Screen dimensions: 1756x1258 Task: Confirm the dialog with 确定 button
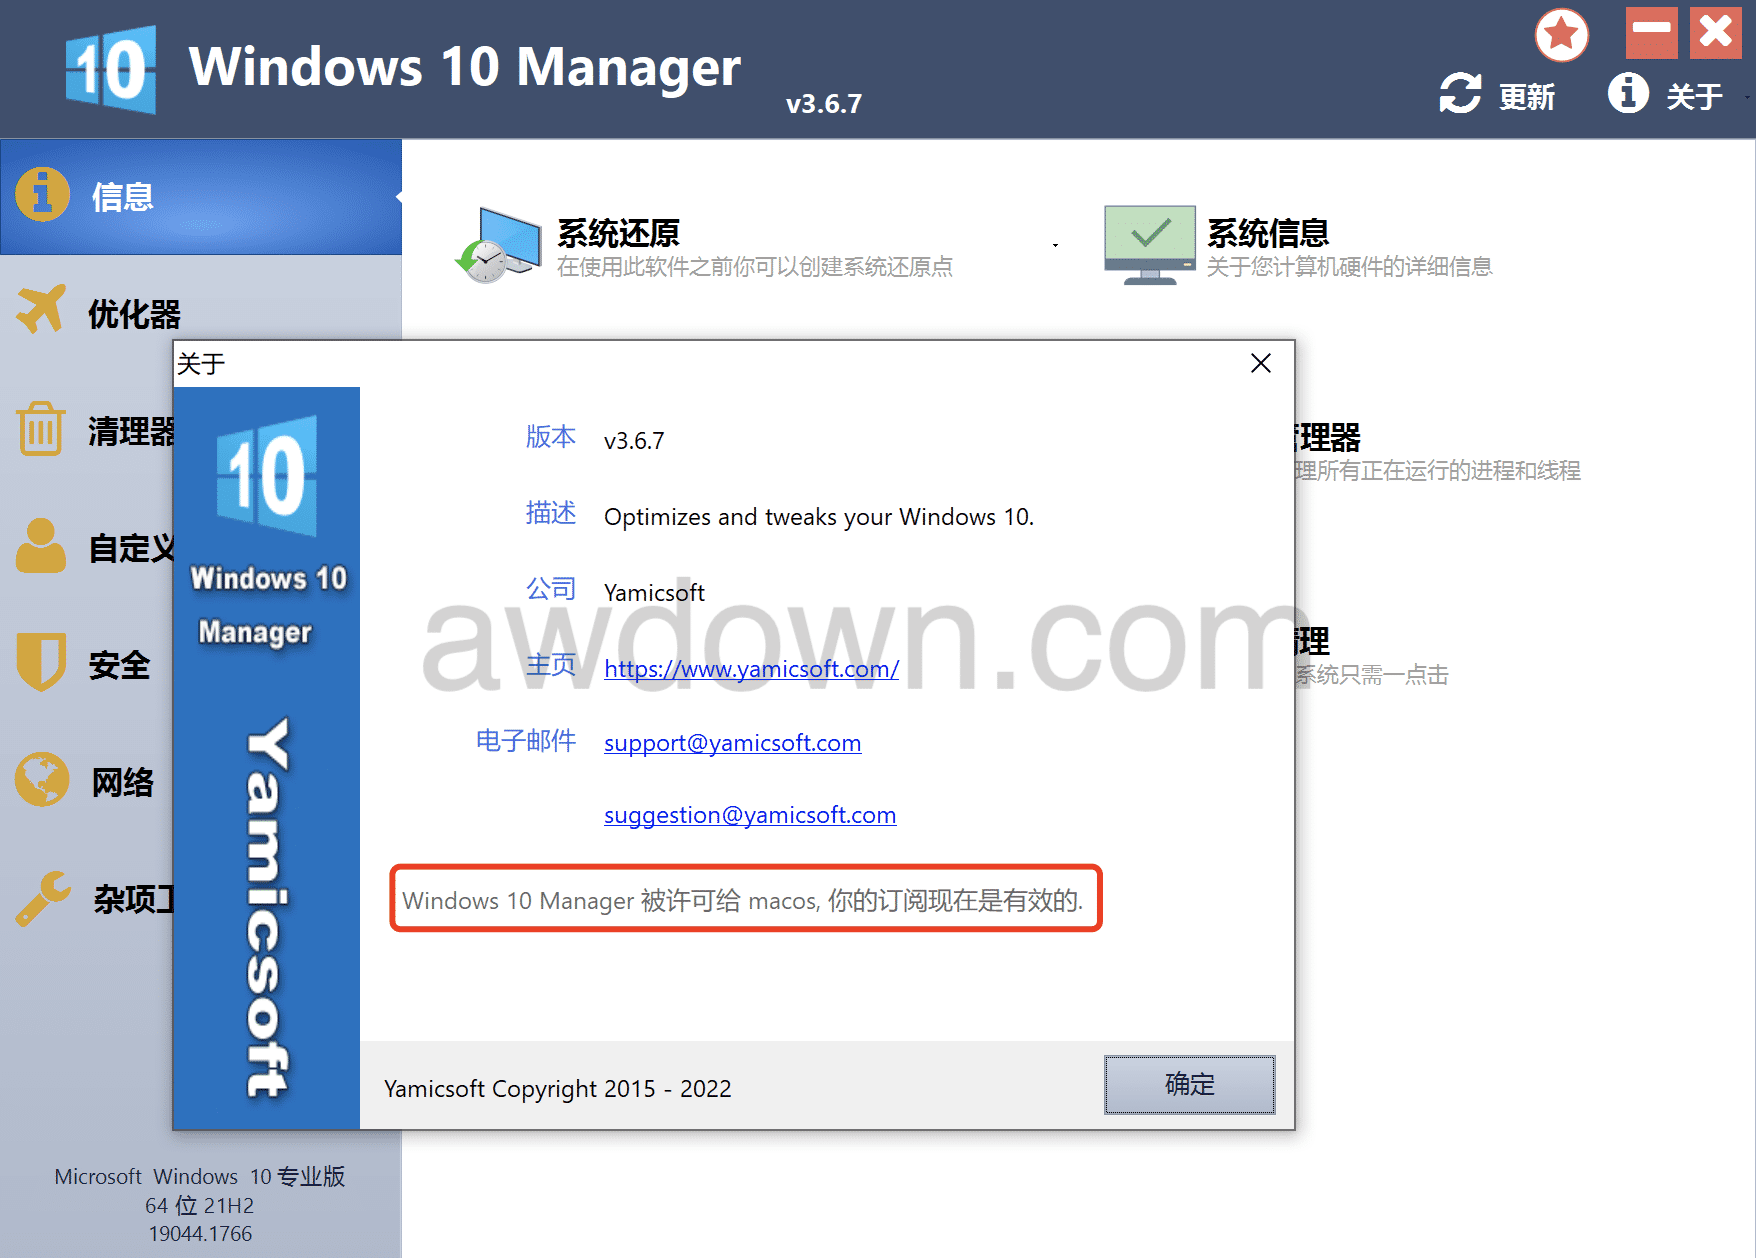pos(1189,1085)
